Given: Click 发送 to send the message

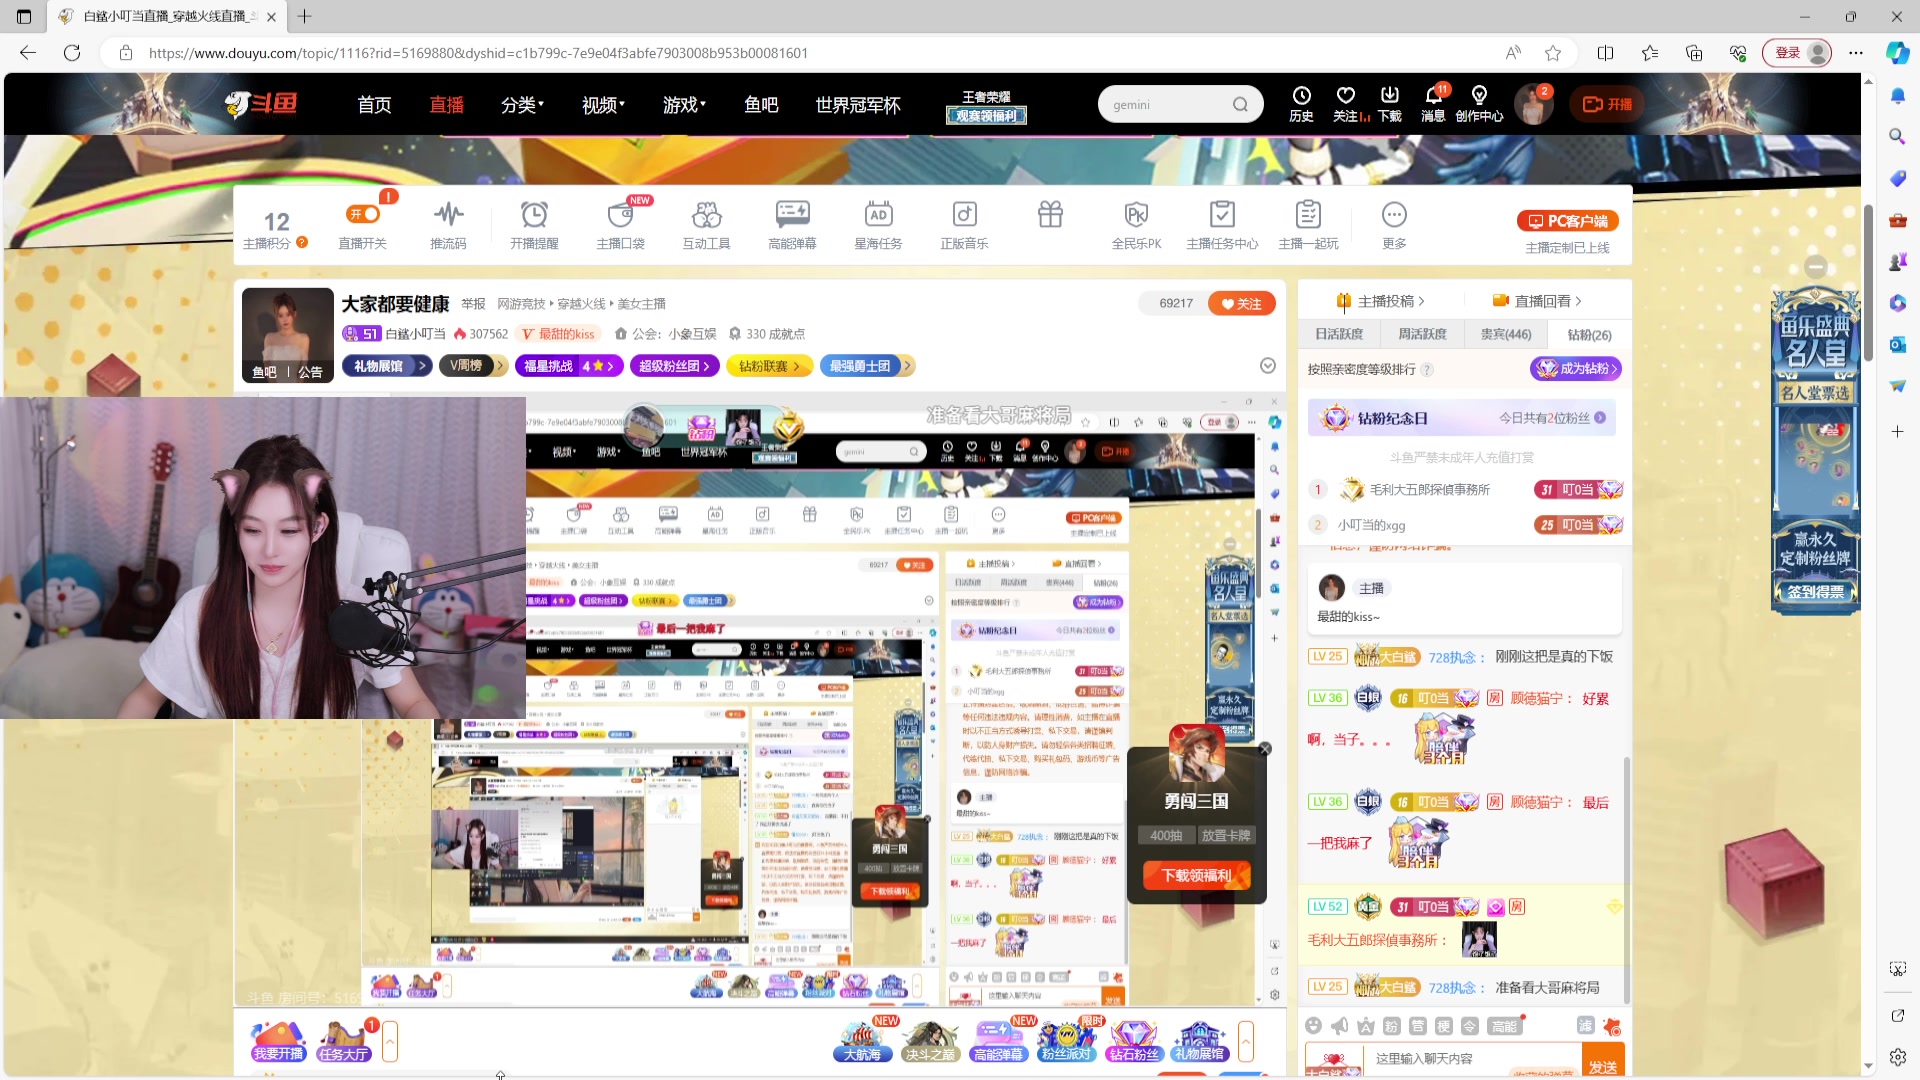Looking at the screenshot, I should (1603, 1061).
